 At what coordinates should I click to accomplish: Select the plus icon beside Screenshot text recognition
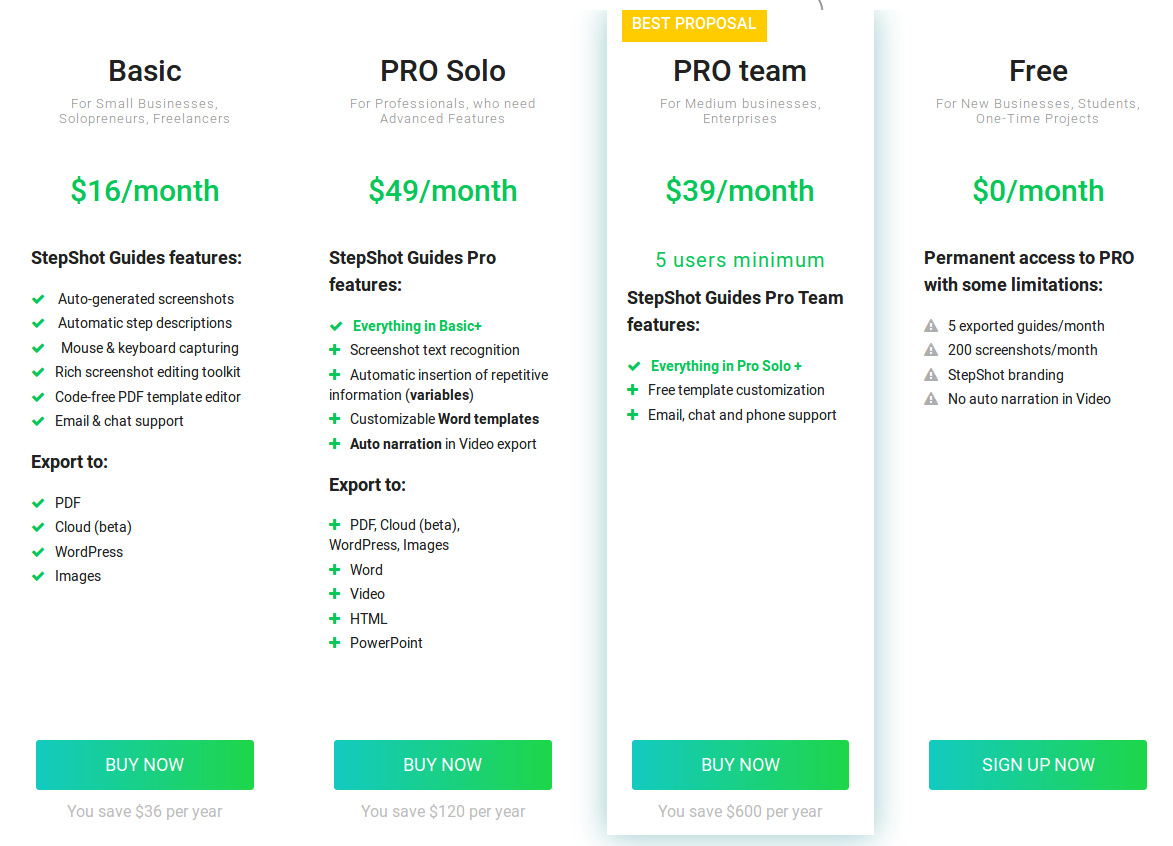pos(335,350)
